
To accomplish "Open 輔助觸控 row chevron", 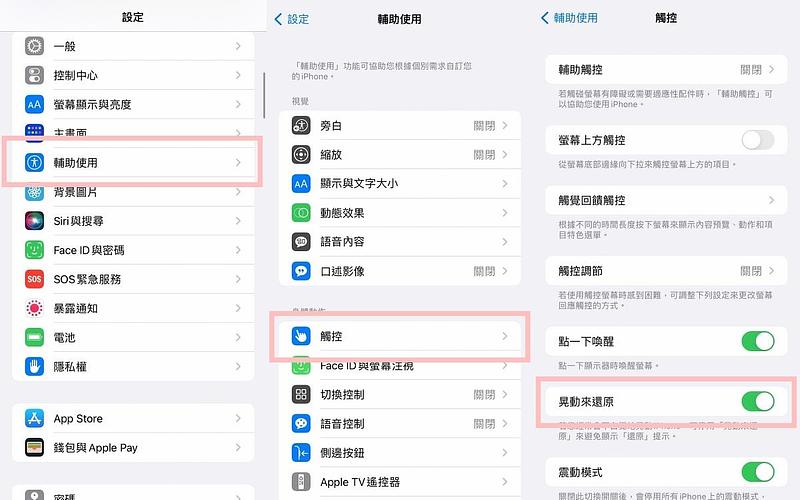I will tap(771, 70).
